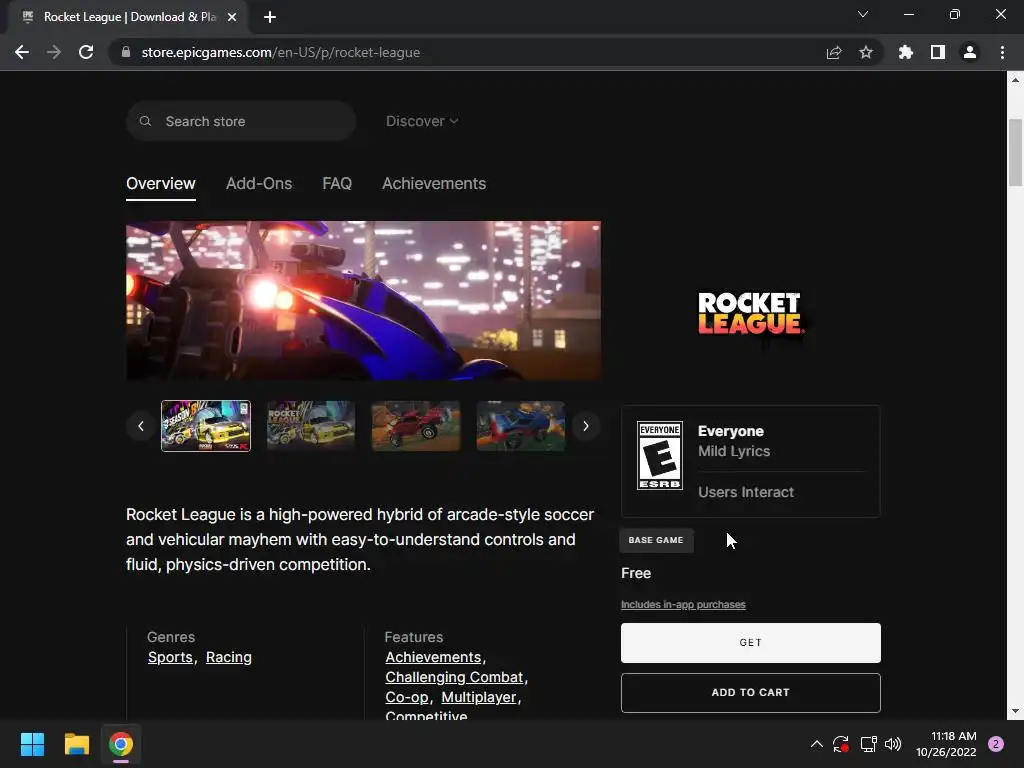
Task: Click the Chrome taskbar icon
Action: 121,744
